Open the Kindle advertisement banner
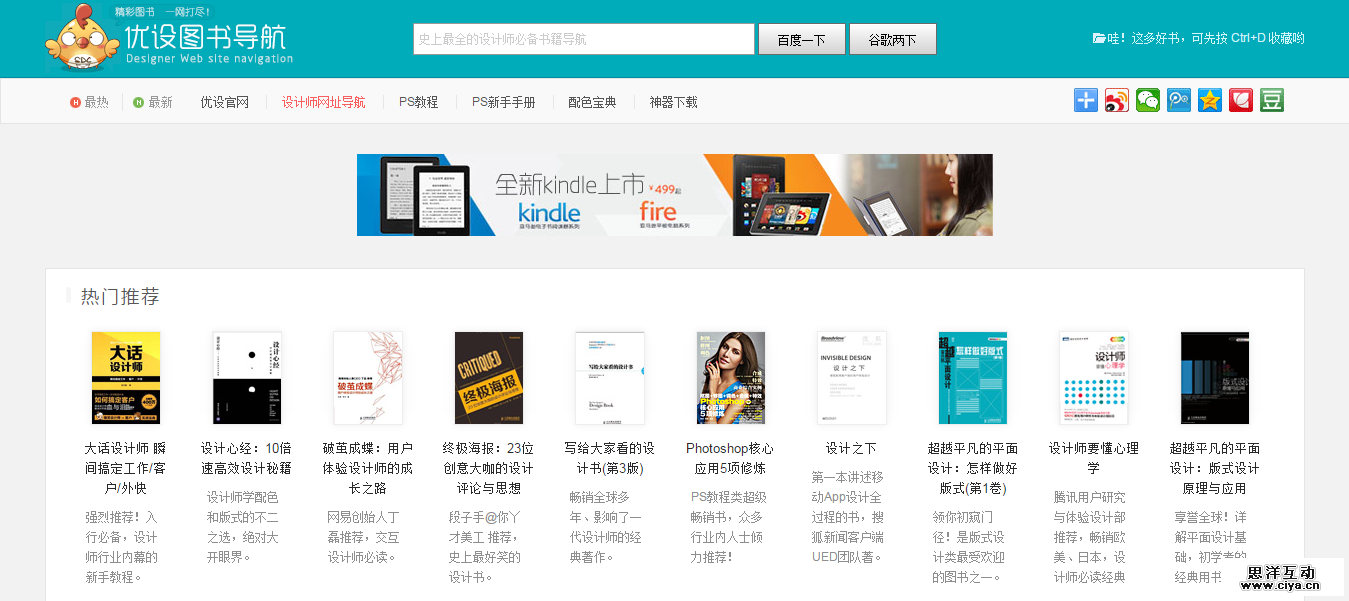 [x=675, y=195]
